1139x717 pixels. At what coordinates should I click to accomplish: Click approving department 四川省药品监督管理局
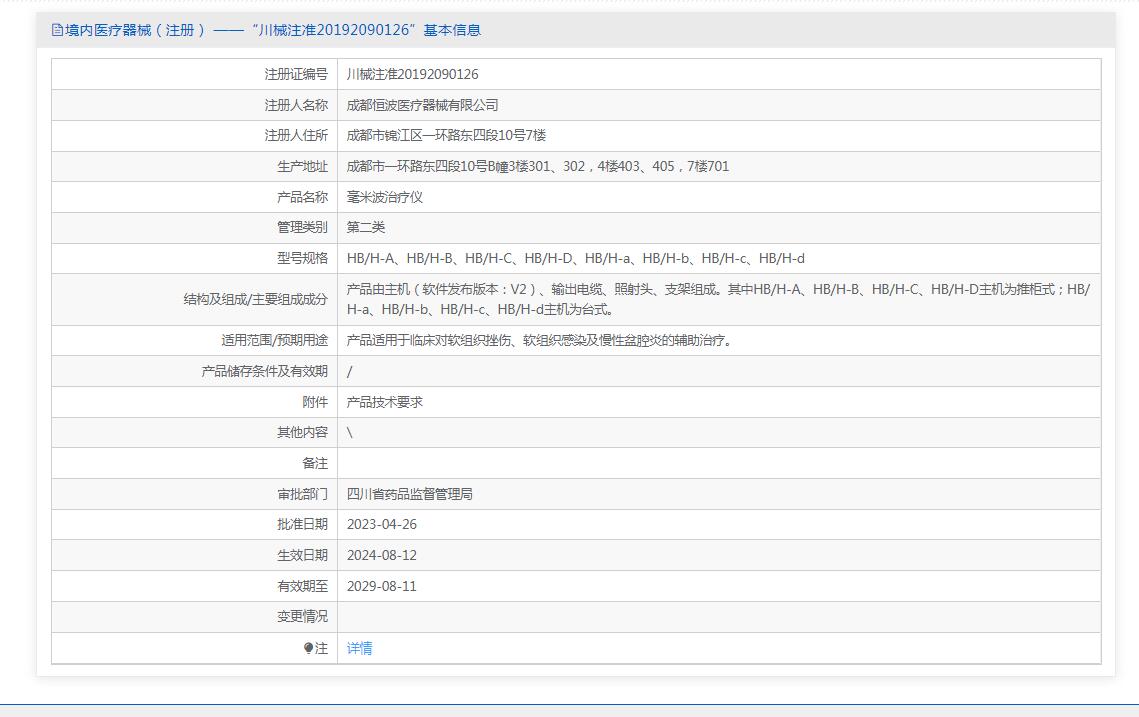(x=409, y=494)
